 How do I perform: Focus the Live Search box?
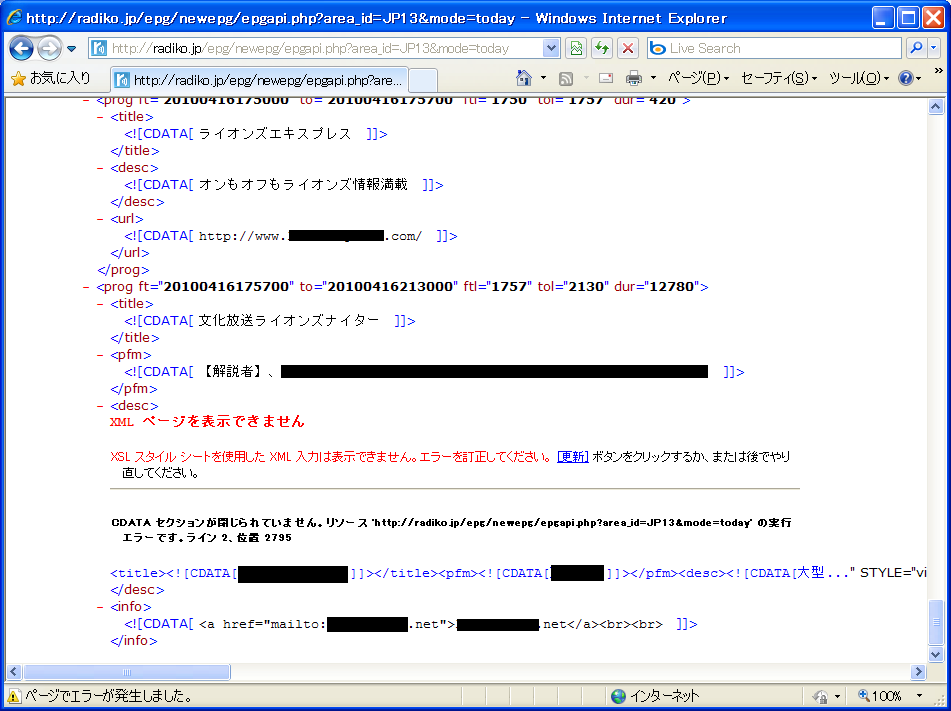[774, 48]
